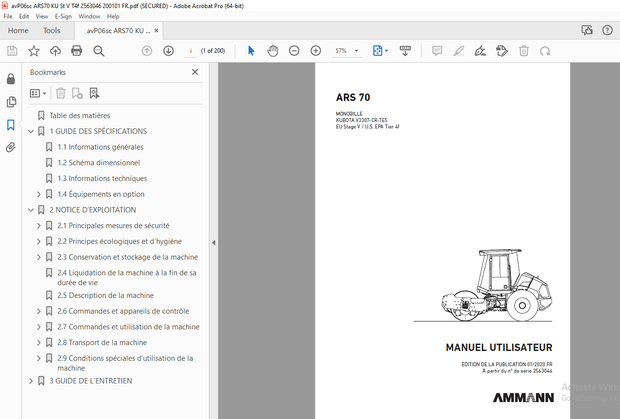
Task: Click the stamp tool icon
Action: pyautogui.click(x=502, y=51)
